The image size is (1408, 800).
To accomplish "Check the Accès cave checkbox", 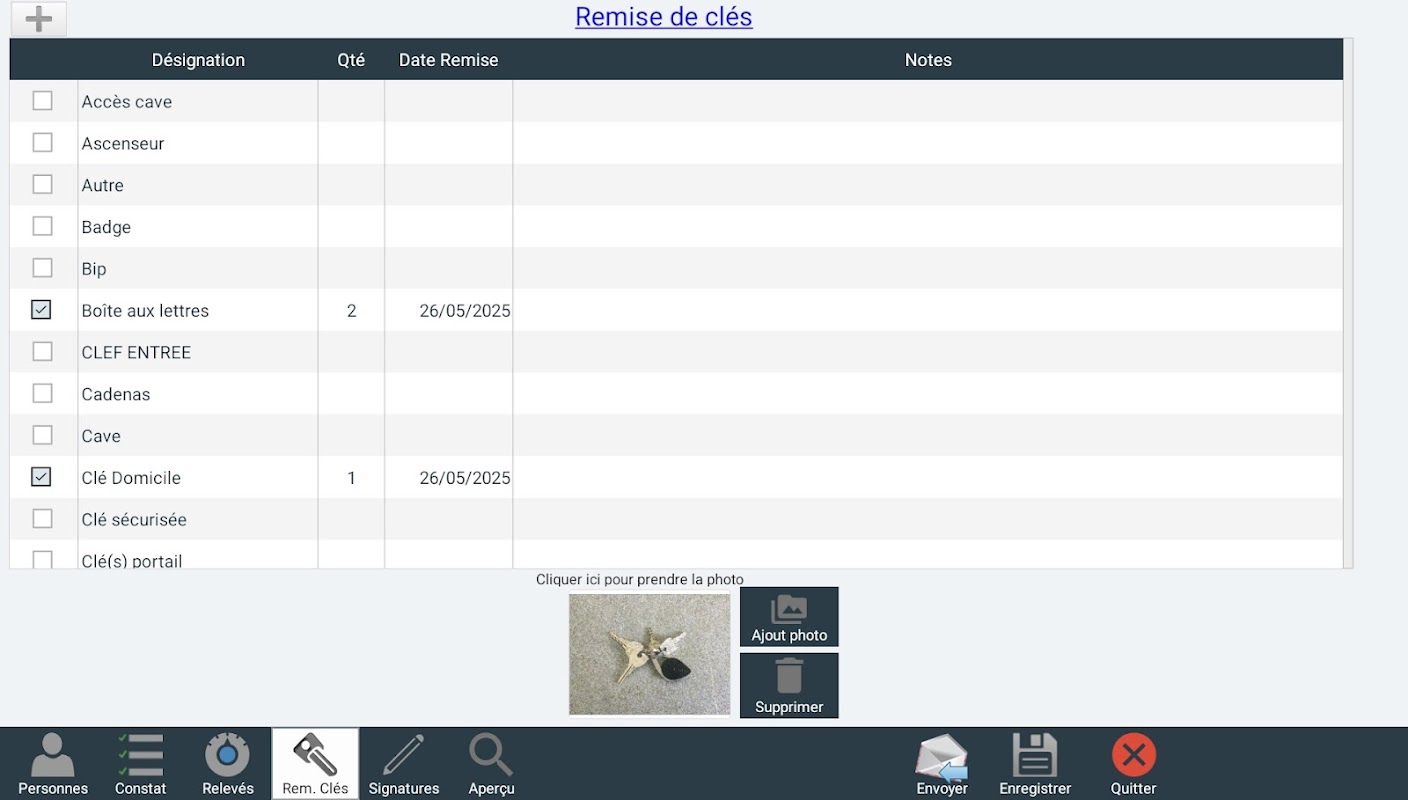I will tap(42, 101).
